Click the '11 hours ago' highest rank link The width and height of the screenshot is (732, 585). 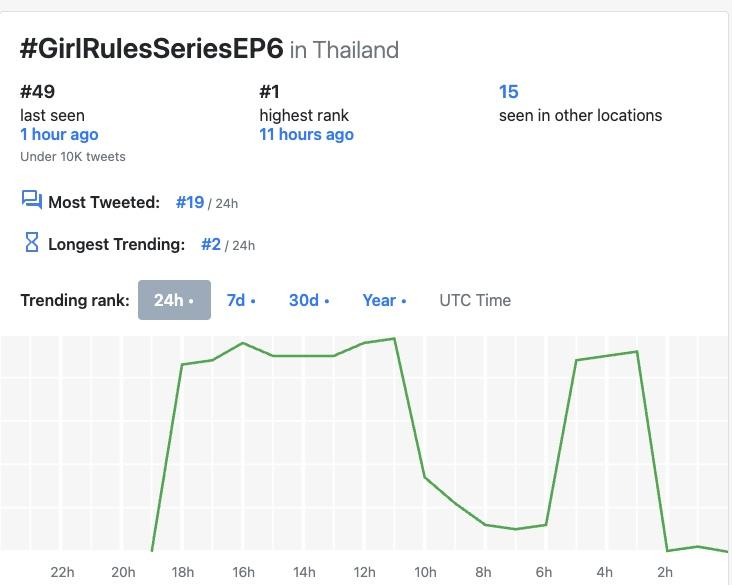click(306, 134)
